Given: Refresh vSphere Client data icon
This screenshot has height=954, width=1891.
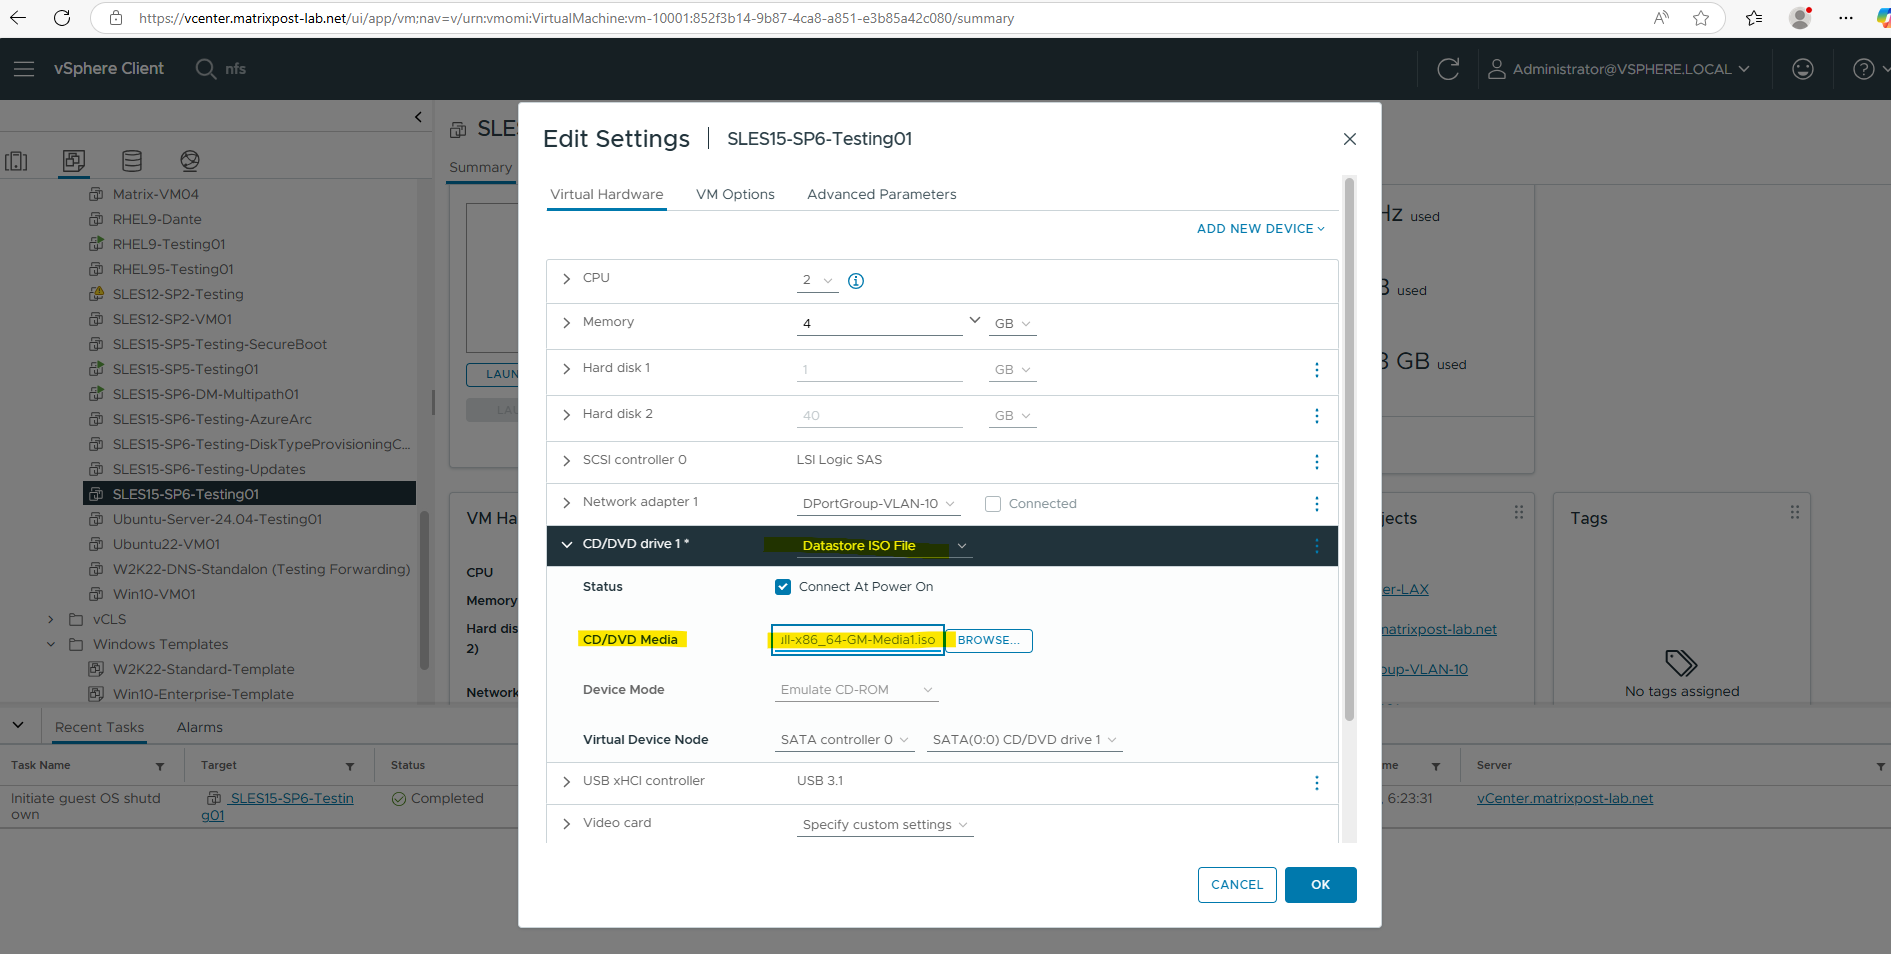Looking at the screenshot, I should point(1448,69).
